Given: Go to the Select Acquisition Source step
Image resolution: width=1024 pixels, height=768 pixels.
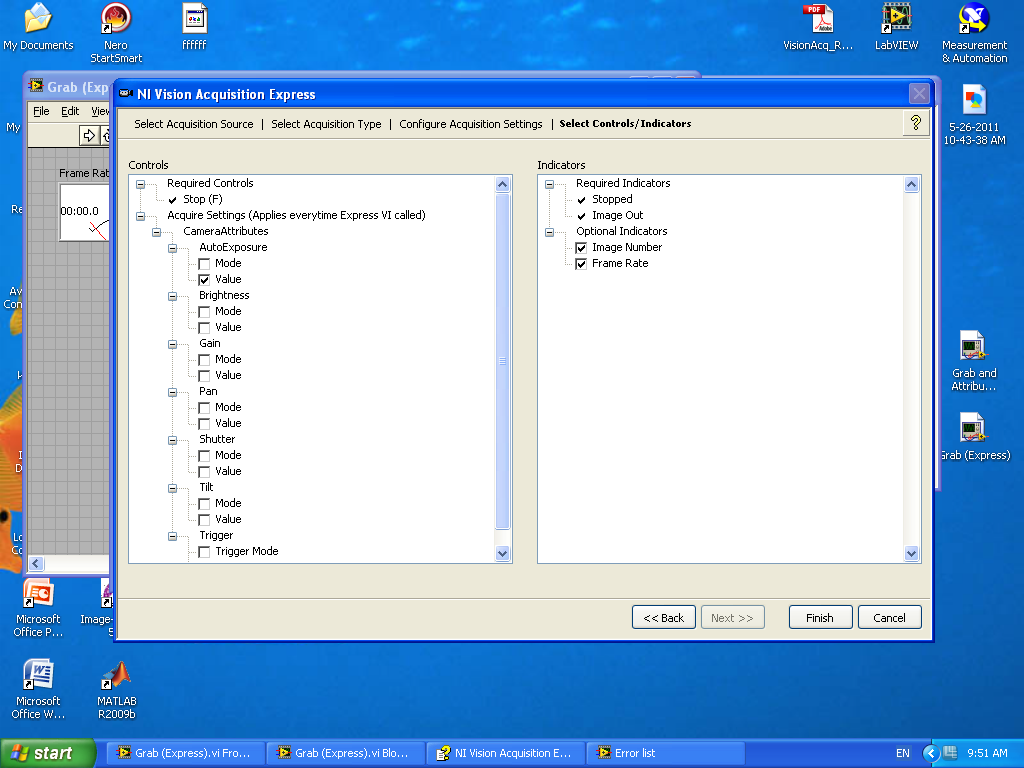Looking at the screenshot, I should [193, 124].
